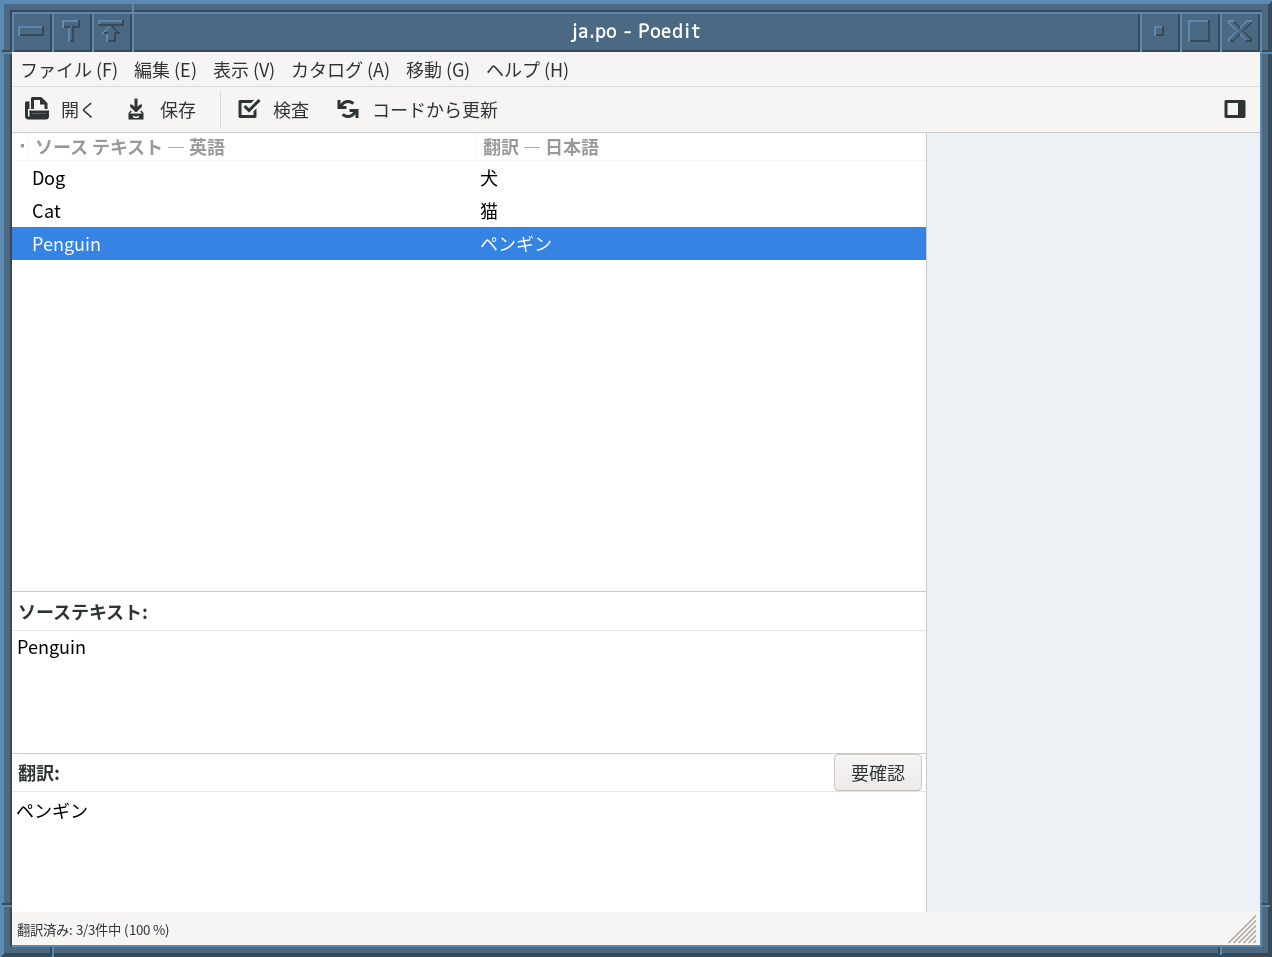Screen dimensions: 1272x957
Task: Select the Penguin row in the list
Action: [x=469, y=244]
